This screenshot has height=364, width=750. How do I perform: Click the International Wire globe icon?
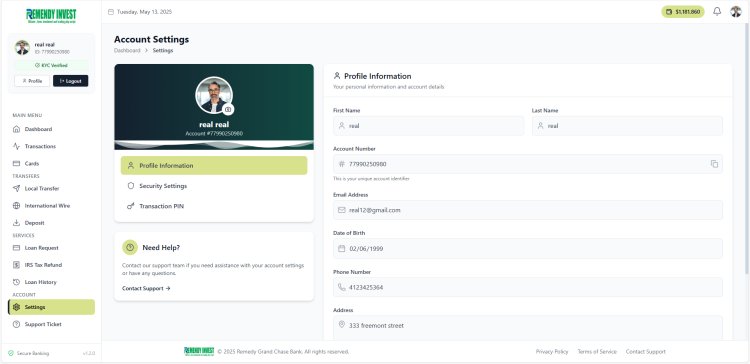click(16, 206)
